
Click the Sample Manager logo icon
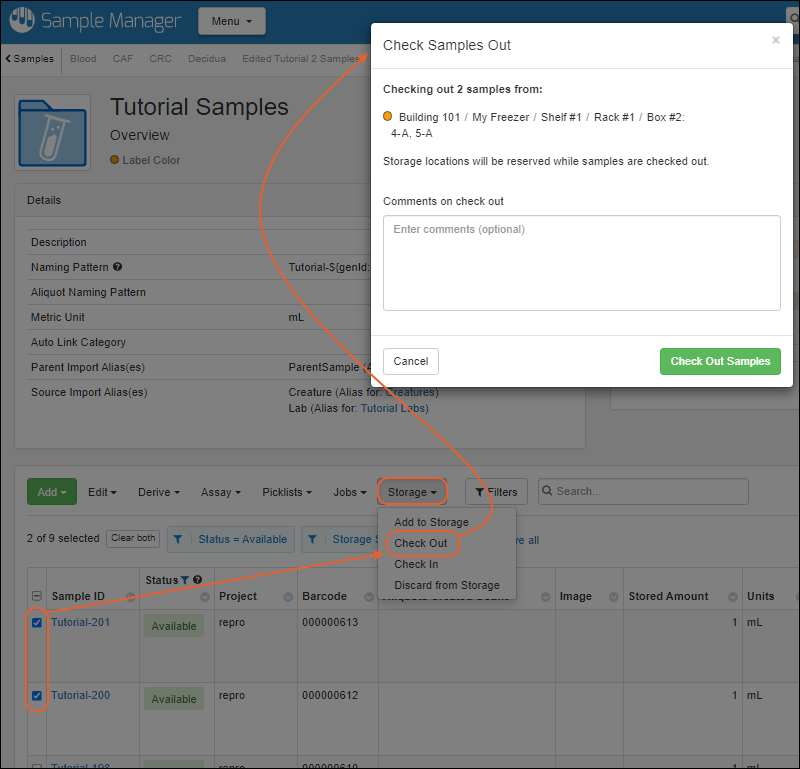pos(22,21)
